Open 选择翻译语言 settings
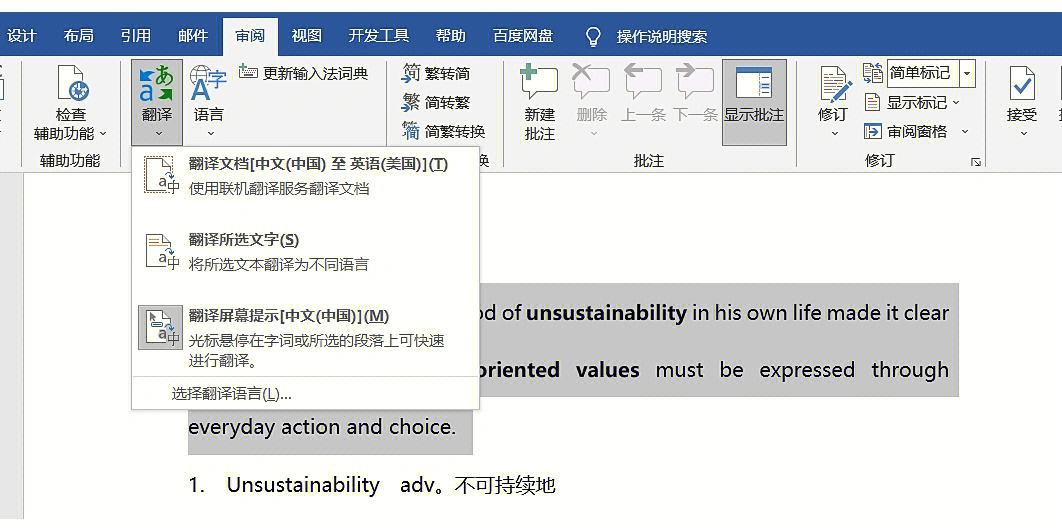Viewport: 1062px width, 531px height. click(x=232, y=394)
